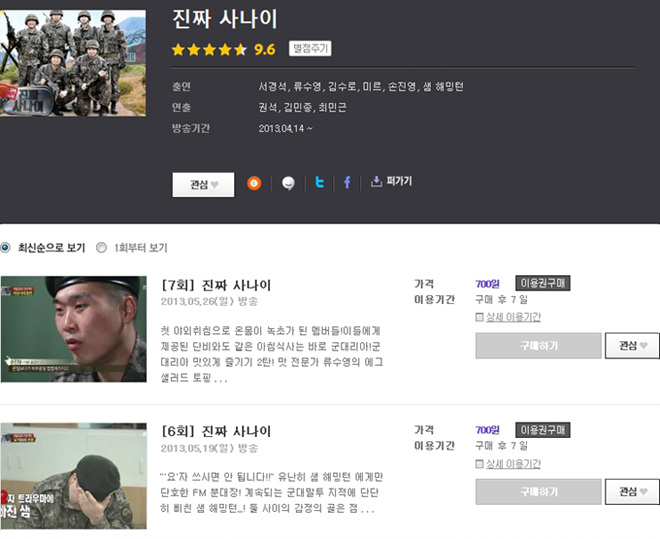The height and width of the screenshot is (539, 660).
Task: Click 구매하기 button for episode 6
Action: coord(538,491)
